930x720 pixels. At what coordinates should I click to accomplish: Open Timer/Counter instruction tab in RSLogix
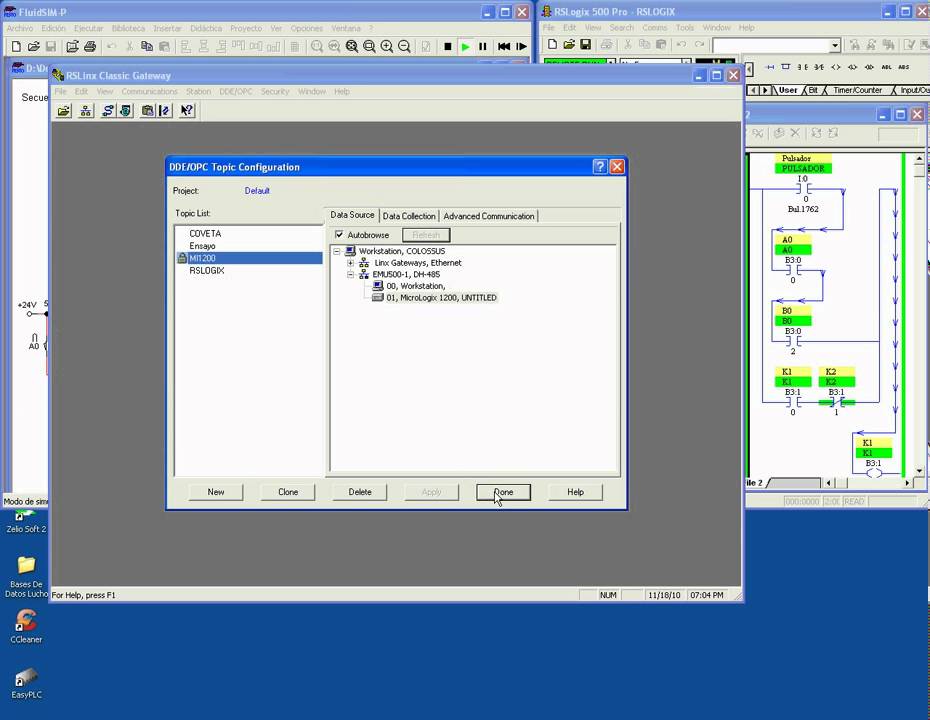[858, 90]
